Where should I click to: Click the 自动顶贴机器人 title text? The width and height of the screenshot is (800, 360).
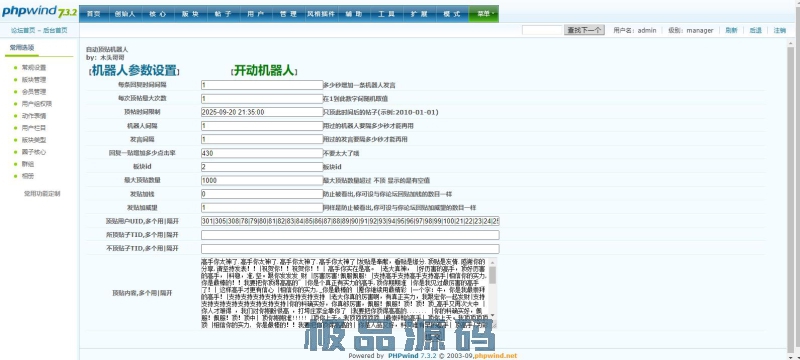click(x=107, y=49)
